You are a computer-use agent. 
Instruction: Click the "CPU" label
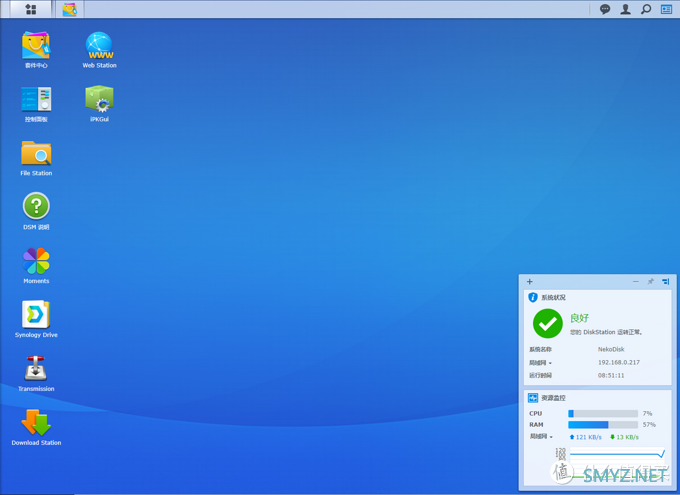coord(536,413)
